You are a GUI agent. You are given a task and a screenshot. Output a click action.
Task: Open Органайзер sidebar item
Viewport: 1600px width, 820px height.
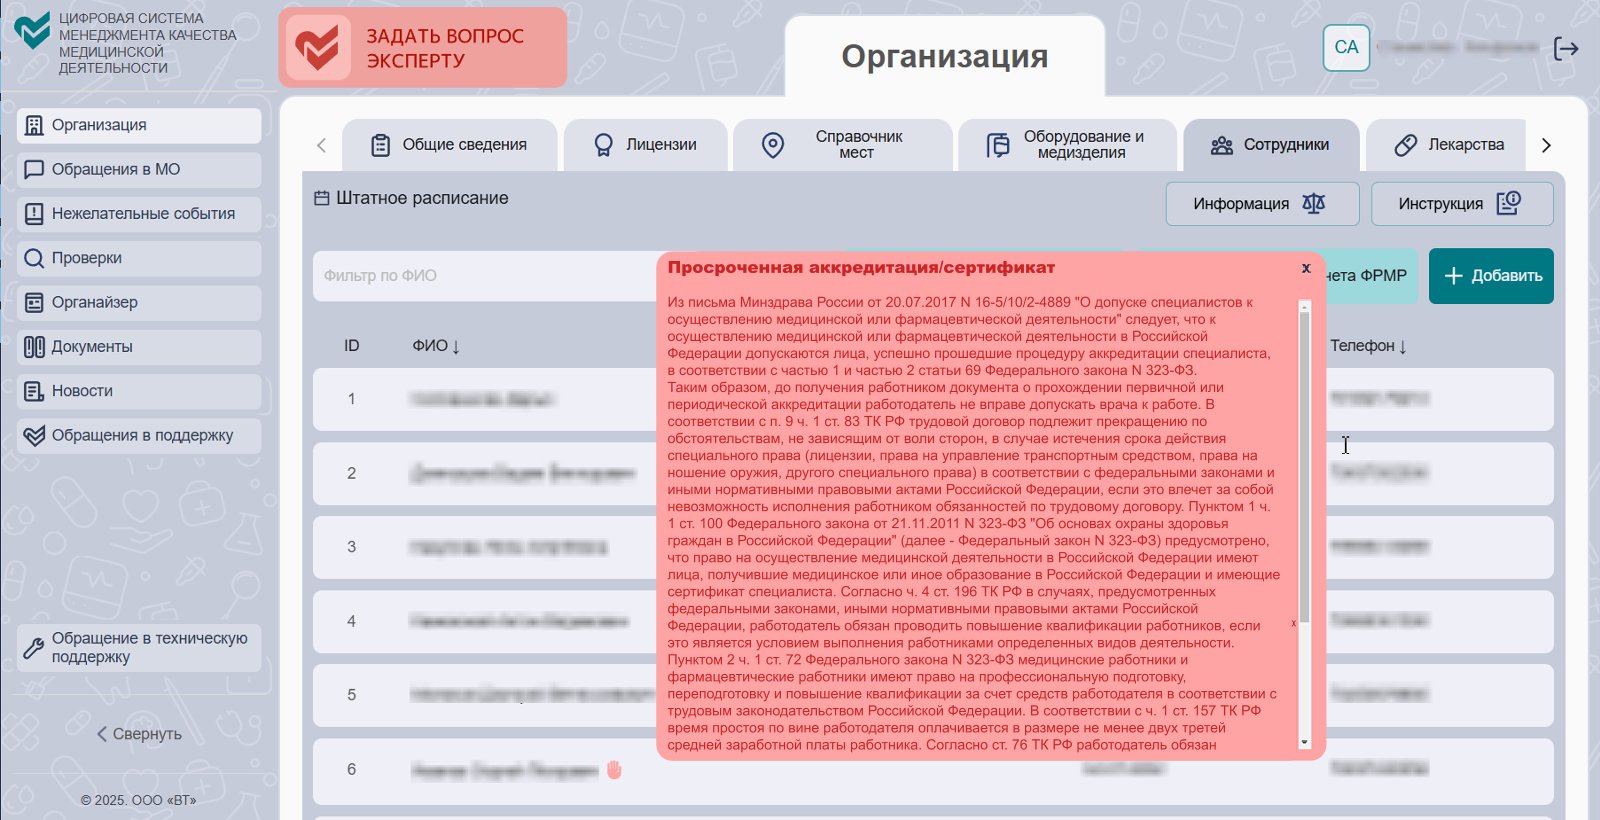139,302
